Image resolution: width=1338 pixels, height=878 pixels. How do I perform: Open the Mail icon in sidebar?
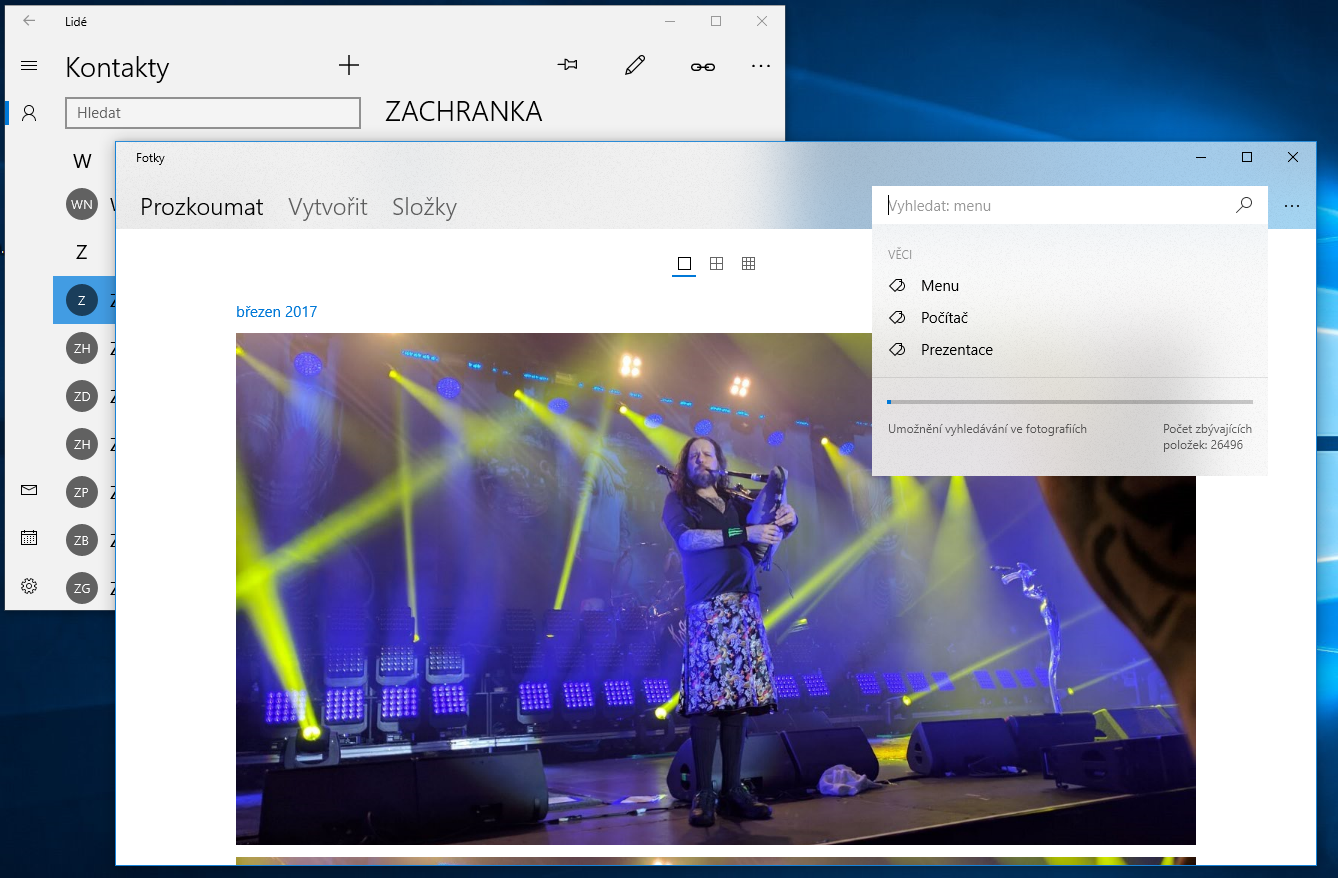point(29,490)
